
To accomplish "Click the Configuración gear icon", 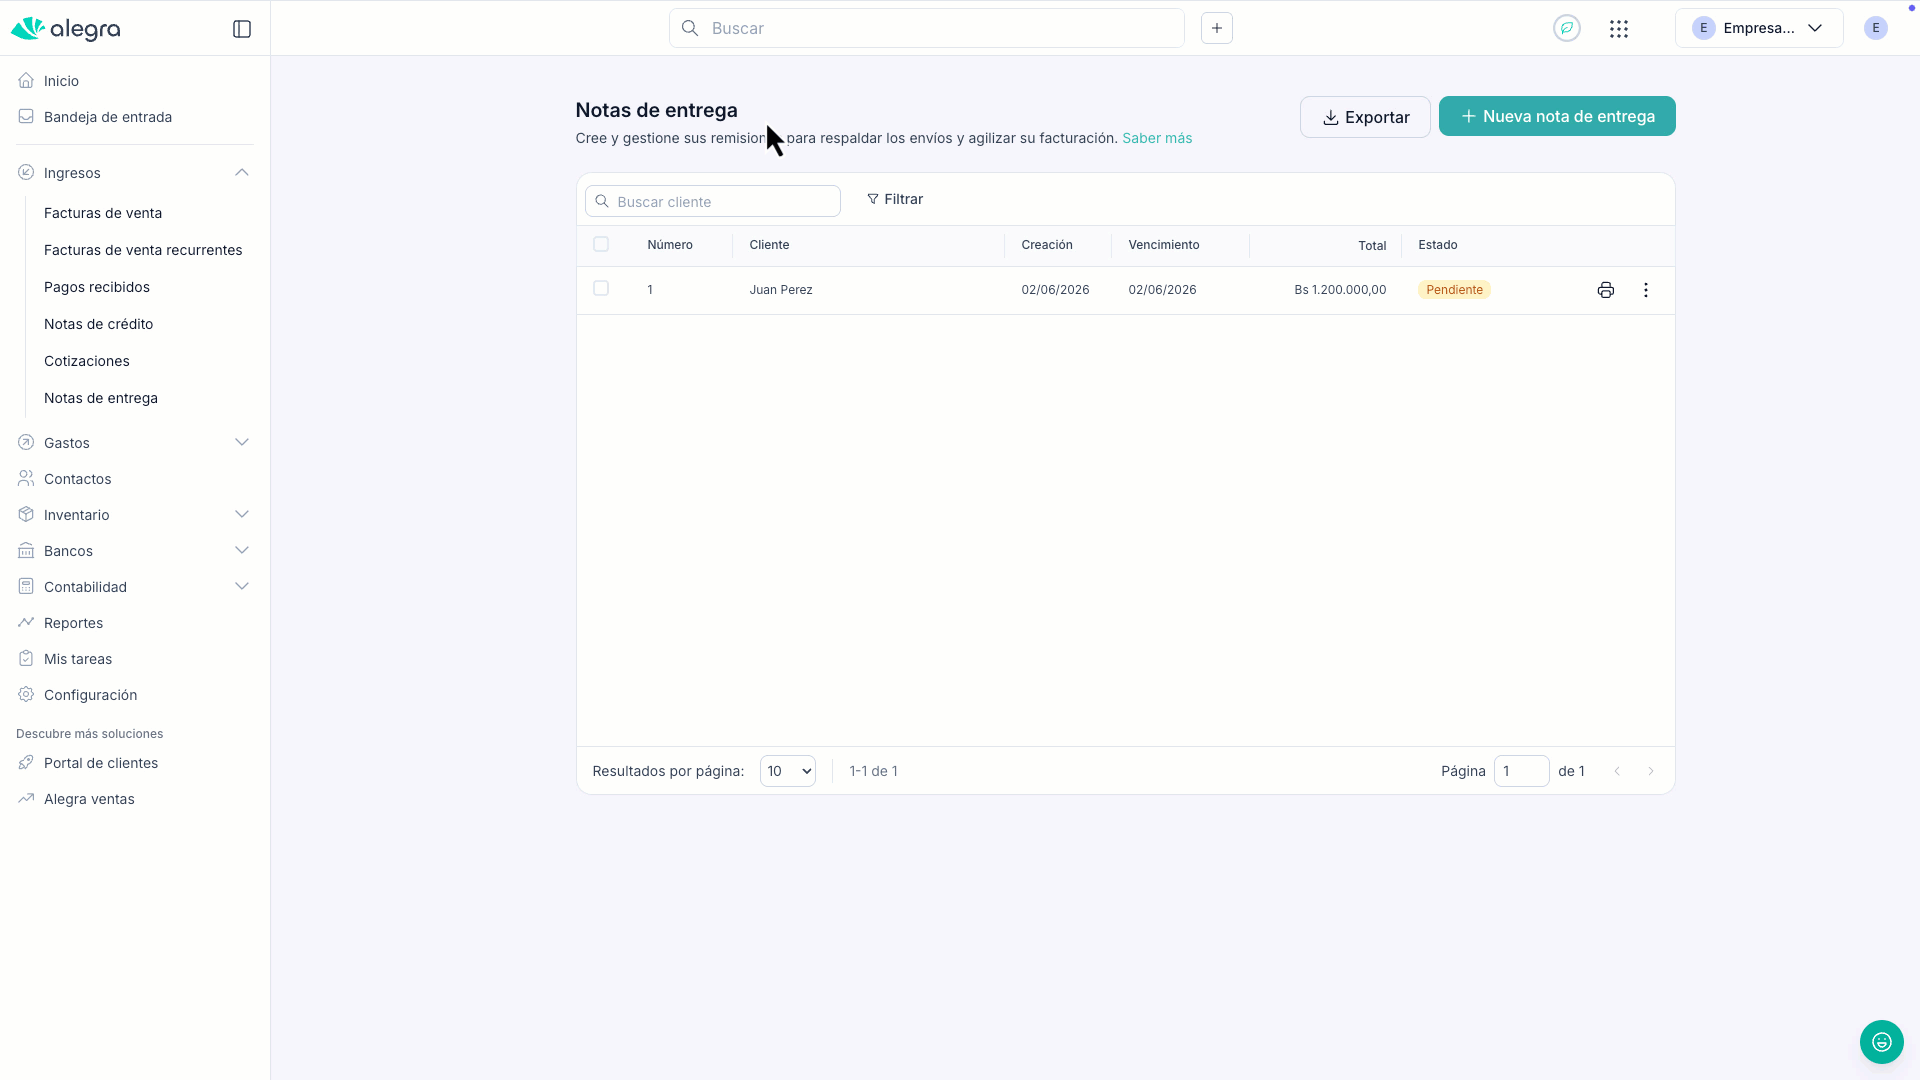I will (x=26, y=694).
